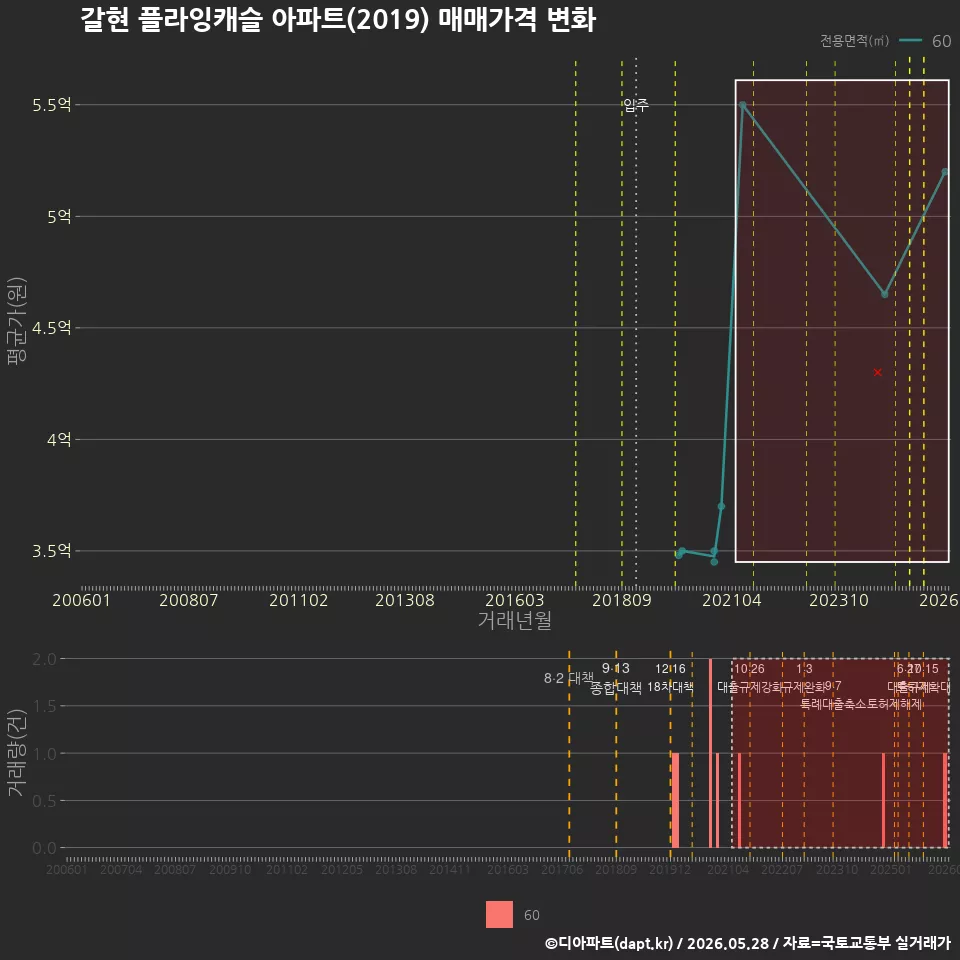Click the 0.5 volume axis label
The height and width of the screenshot is (960, 960).
[44, 801]
